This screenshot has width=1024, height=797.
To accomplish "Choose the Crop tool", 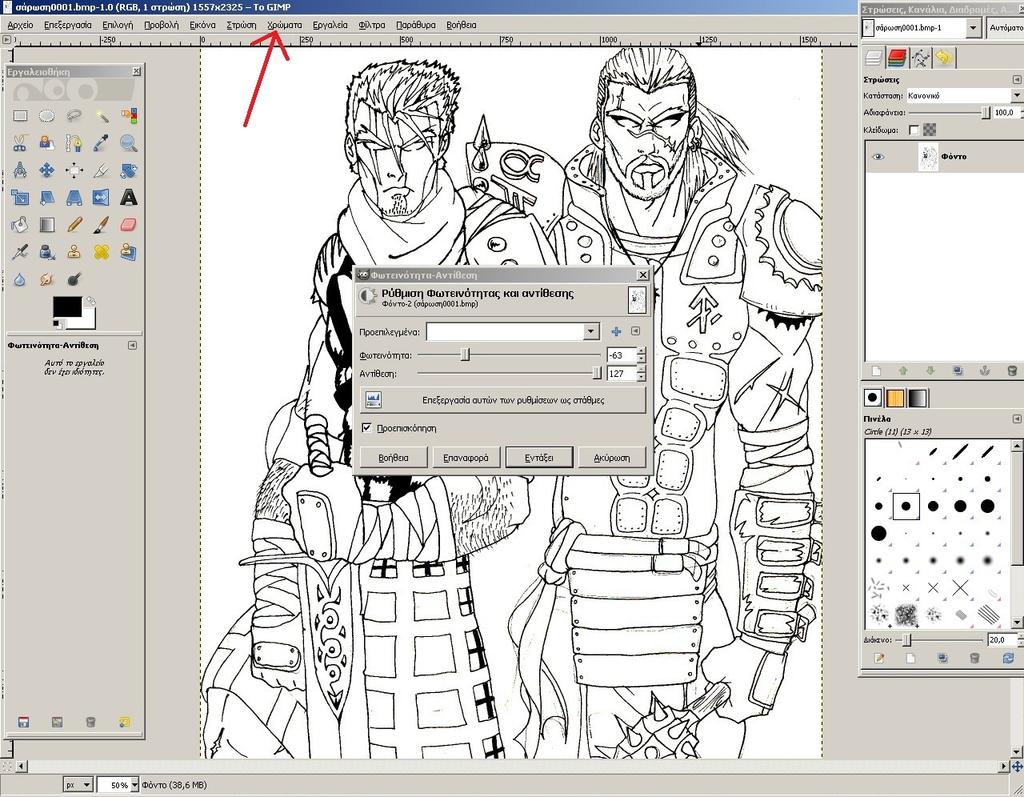I will (x=101, y=171).
